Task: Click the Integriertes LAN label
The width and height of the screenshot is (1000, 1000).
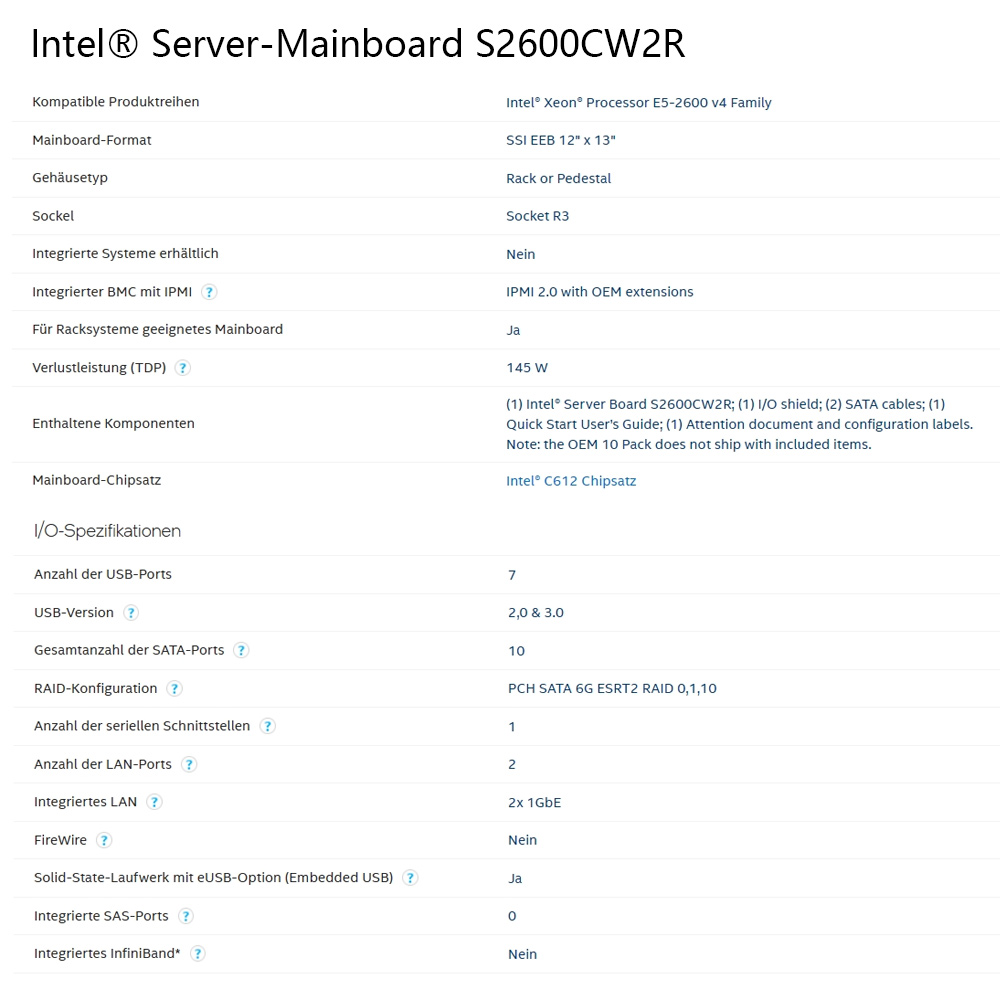Action: click(85, 802)
